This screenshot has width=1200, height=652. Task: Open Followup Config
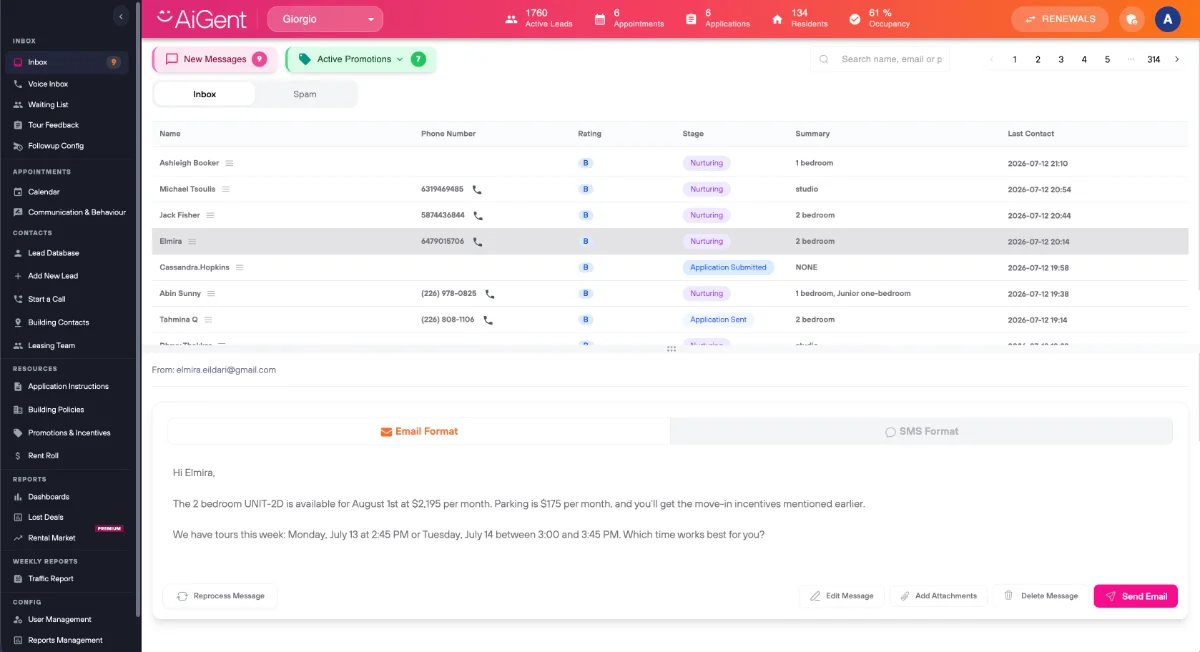pyautogui.click(x=56, y=146)
